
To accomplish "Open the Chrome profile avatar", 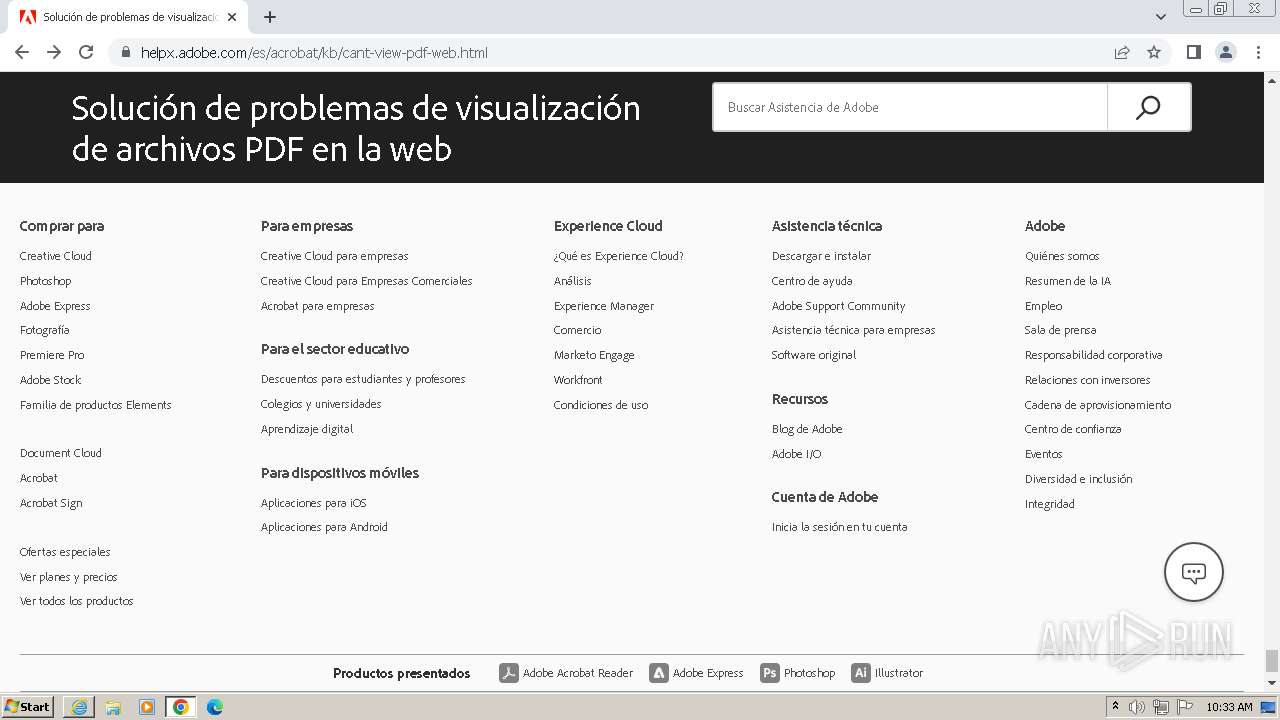I will click(x=1226, y=52).
